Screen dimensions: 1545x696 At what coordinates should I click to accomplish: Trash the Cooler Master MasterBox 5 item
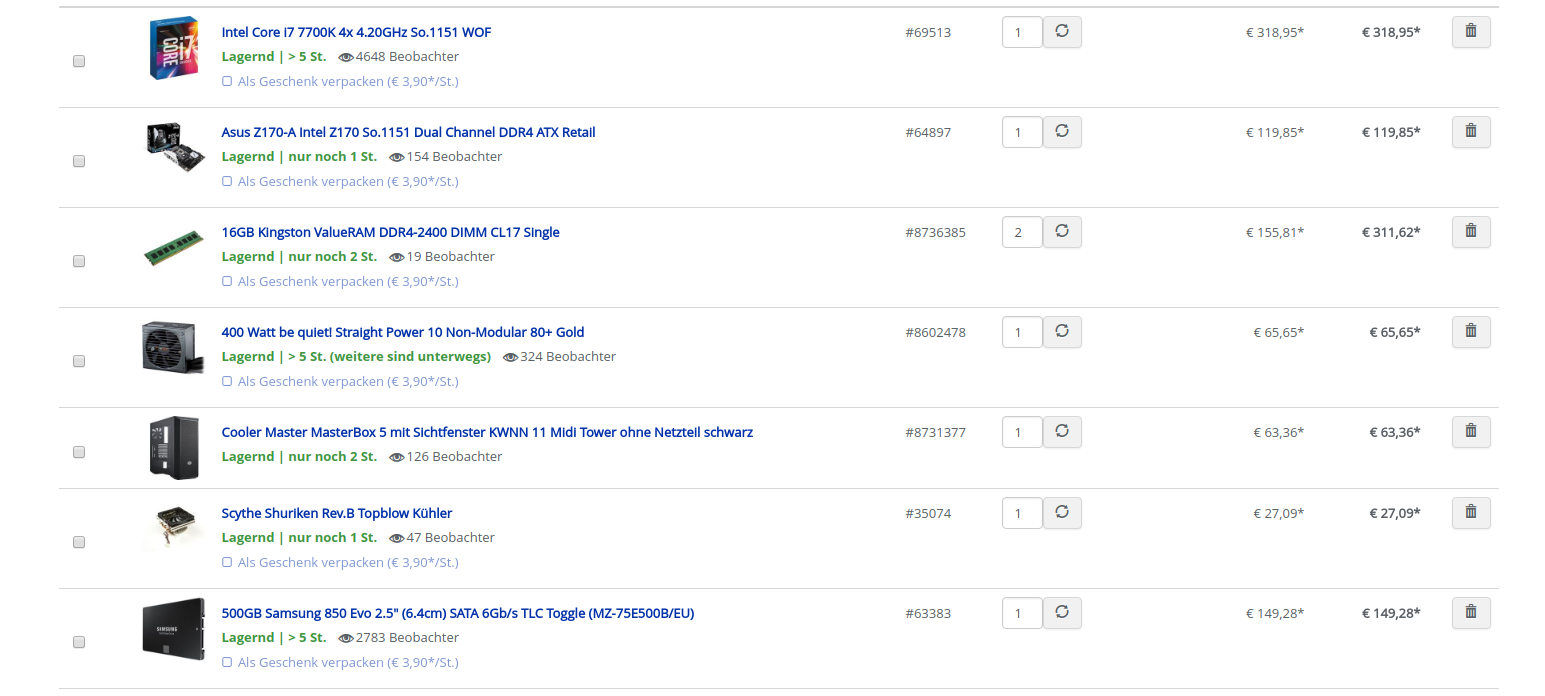[x=1470, y=432]
